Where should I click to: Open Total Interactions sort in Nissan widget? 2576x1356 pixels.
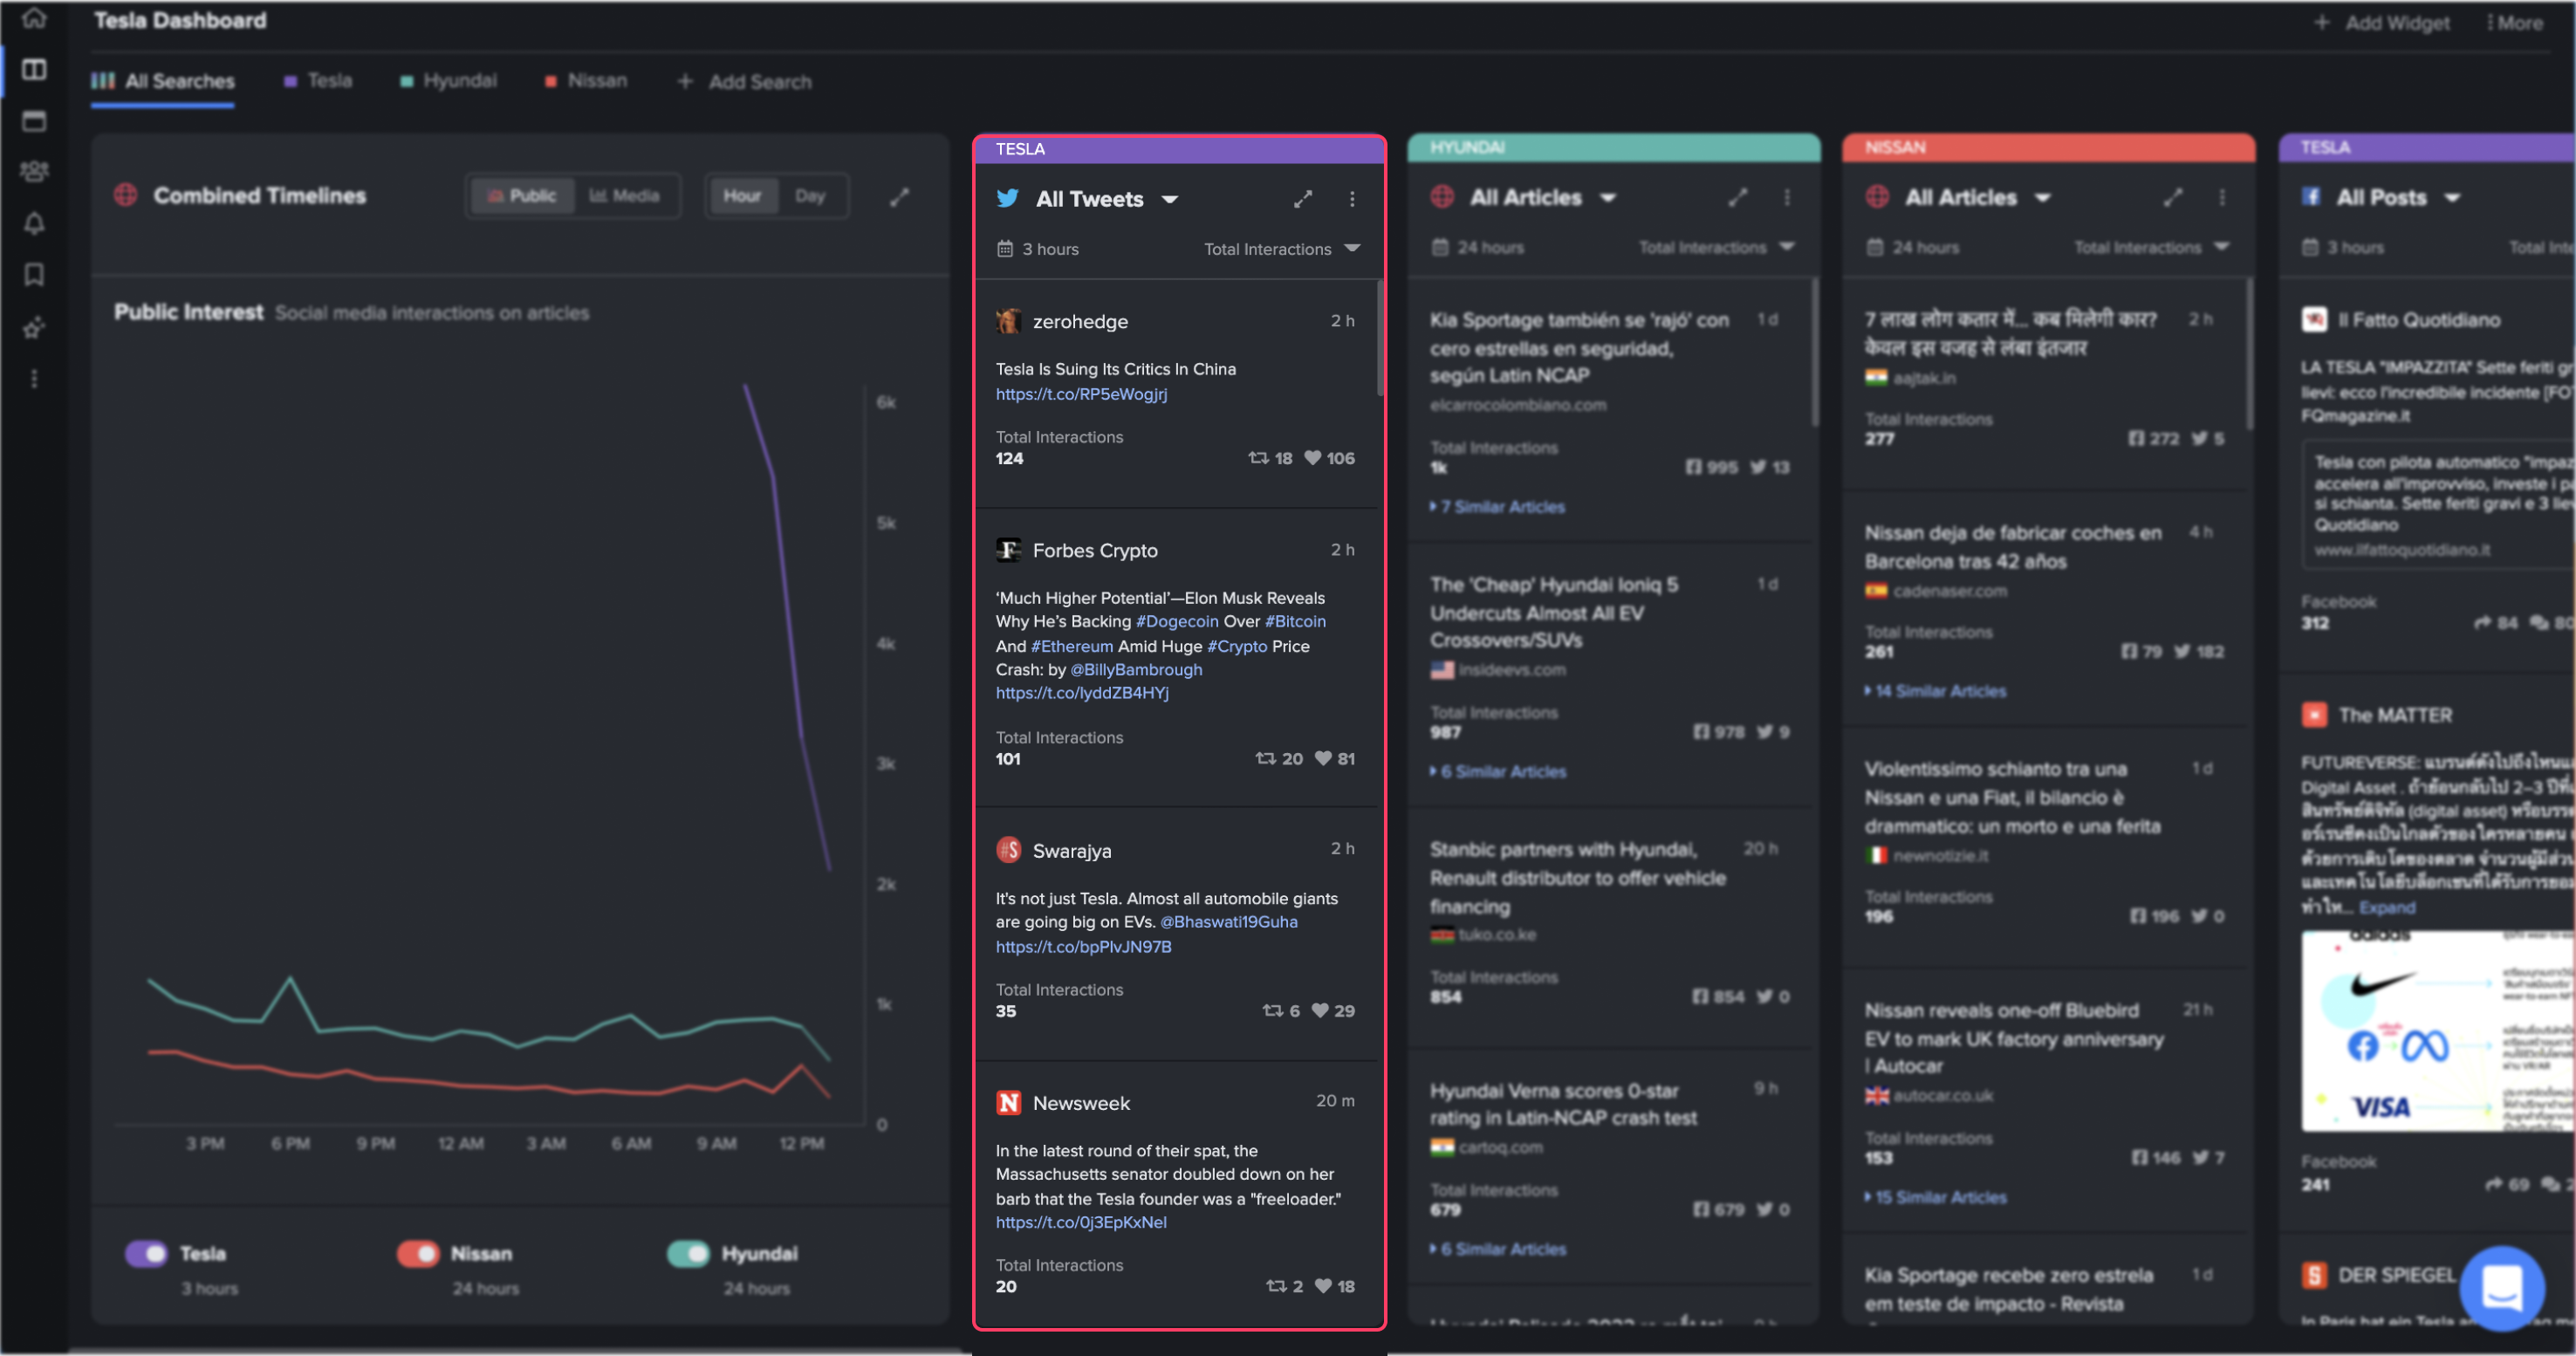[x=2152, y=247]
